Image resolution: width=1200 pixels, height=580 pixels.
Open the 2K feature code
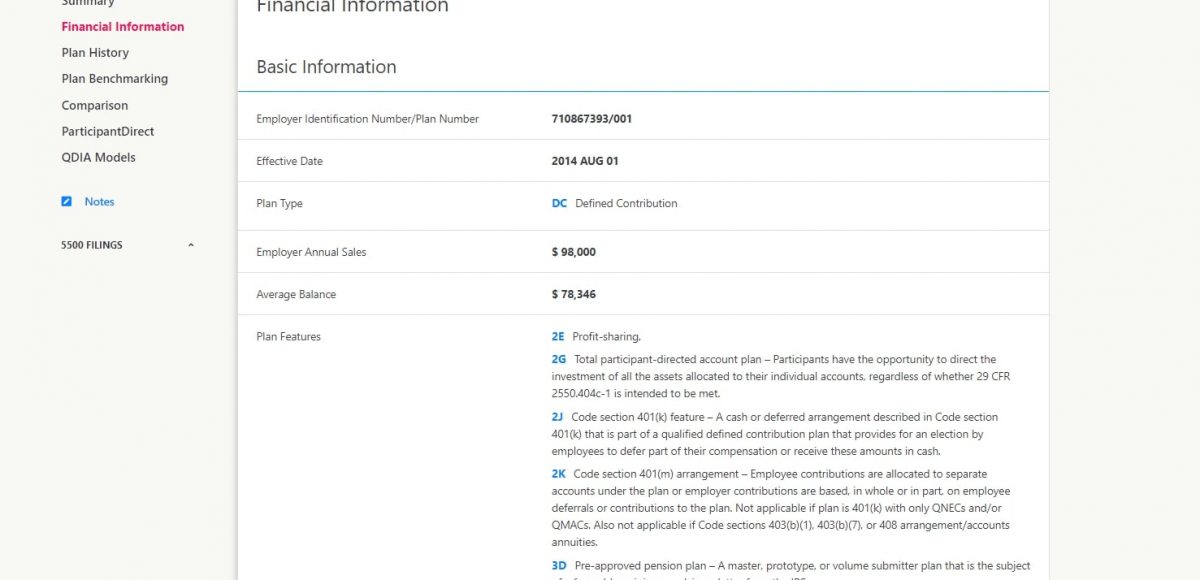point(559,474)
